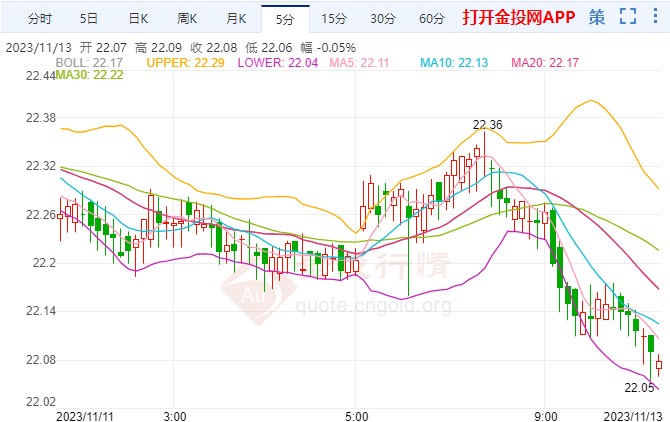Click the 22.05 low price annotation

pos(639,388)
